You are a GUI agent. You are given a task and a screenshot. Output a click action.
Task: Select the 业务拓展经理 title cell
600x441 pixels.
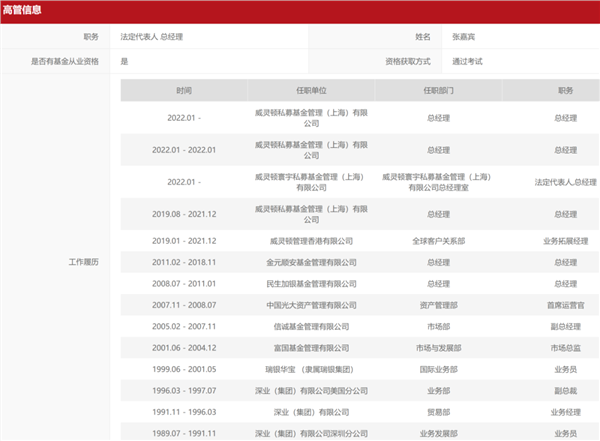tap(565, 241)
